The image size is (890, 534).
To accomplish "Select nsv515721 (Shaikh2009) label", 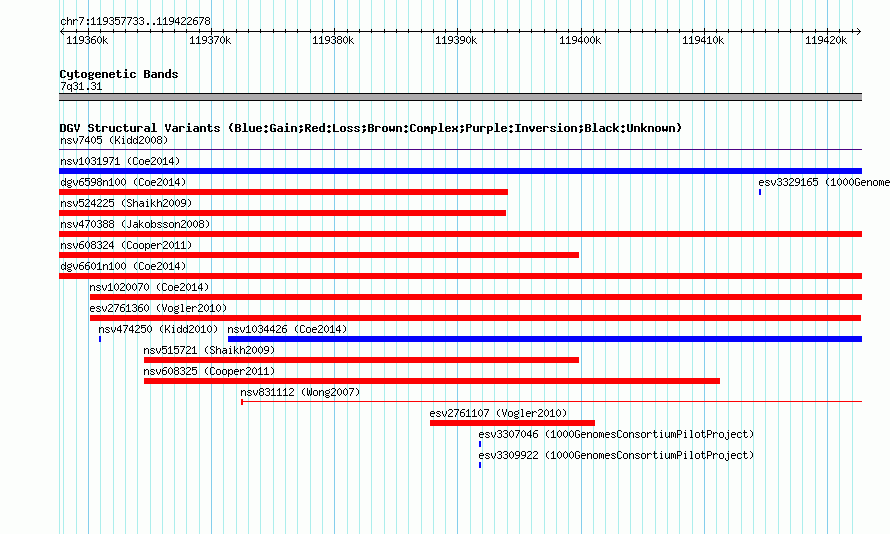I will (209, 350).
